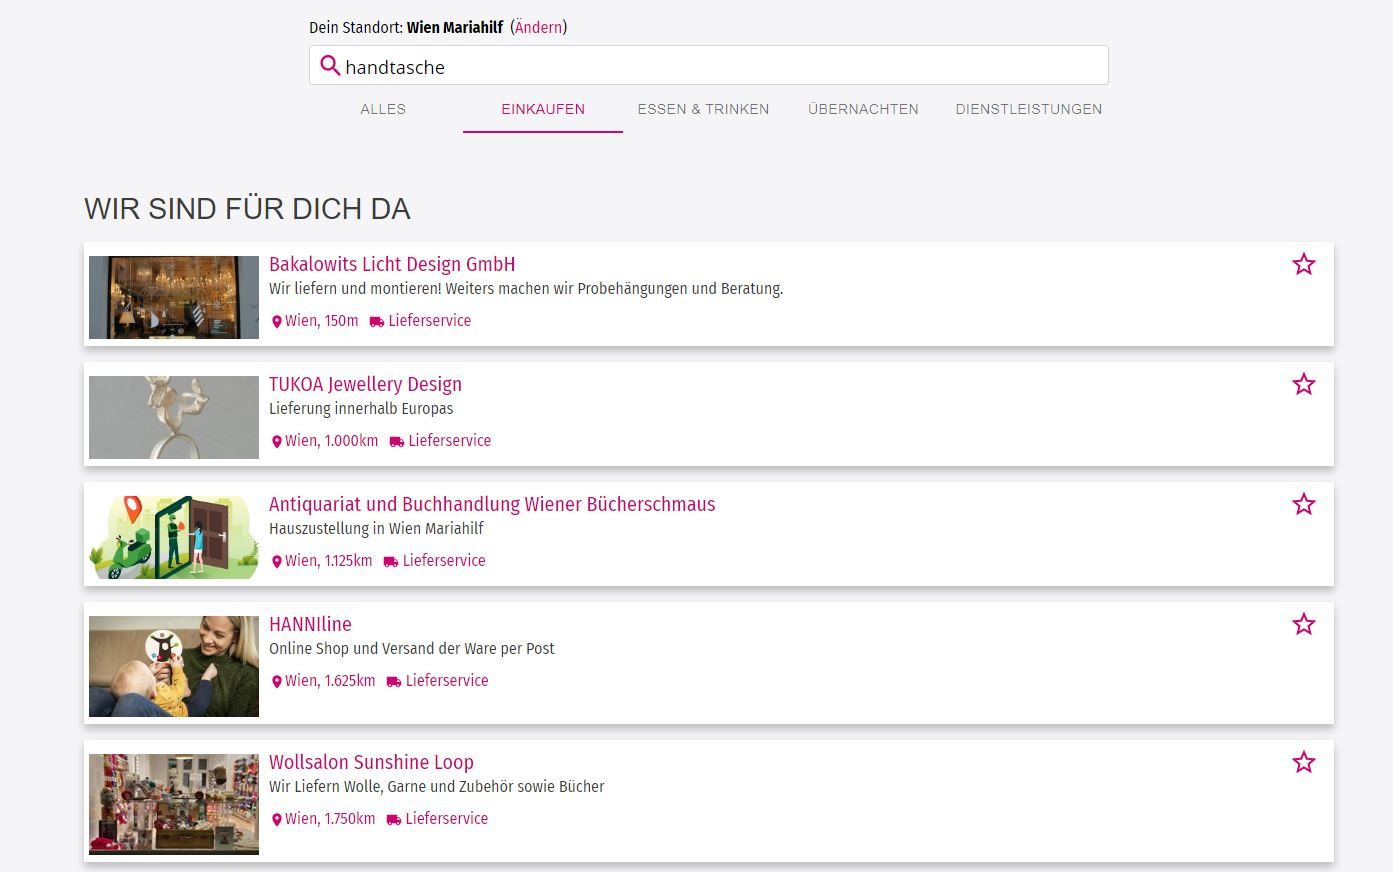1393x872 pixels.
Task: Click the magnifier search icon
Action: coord(330,66)
